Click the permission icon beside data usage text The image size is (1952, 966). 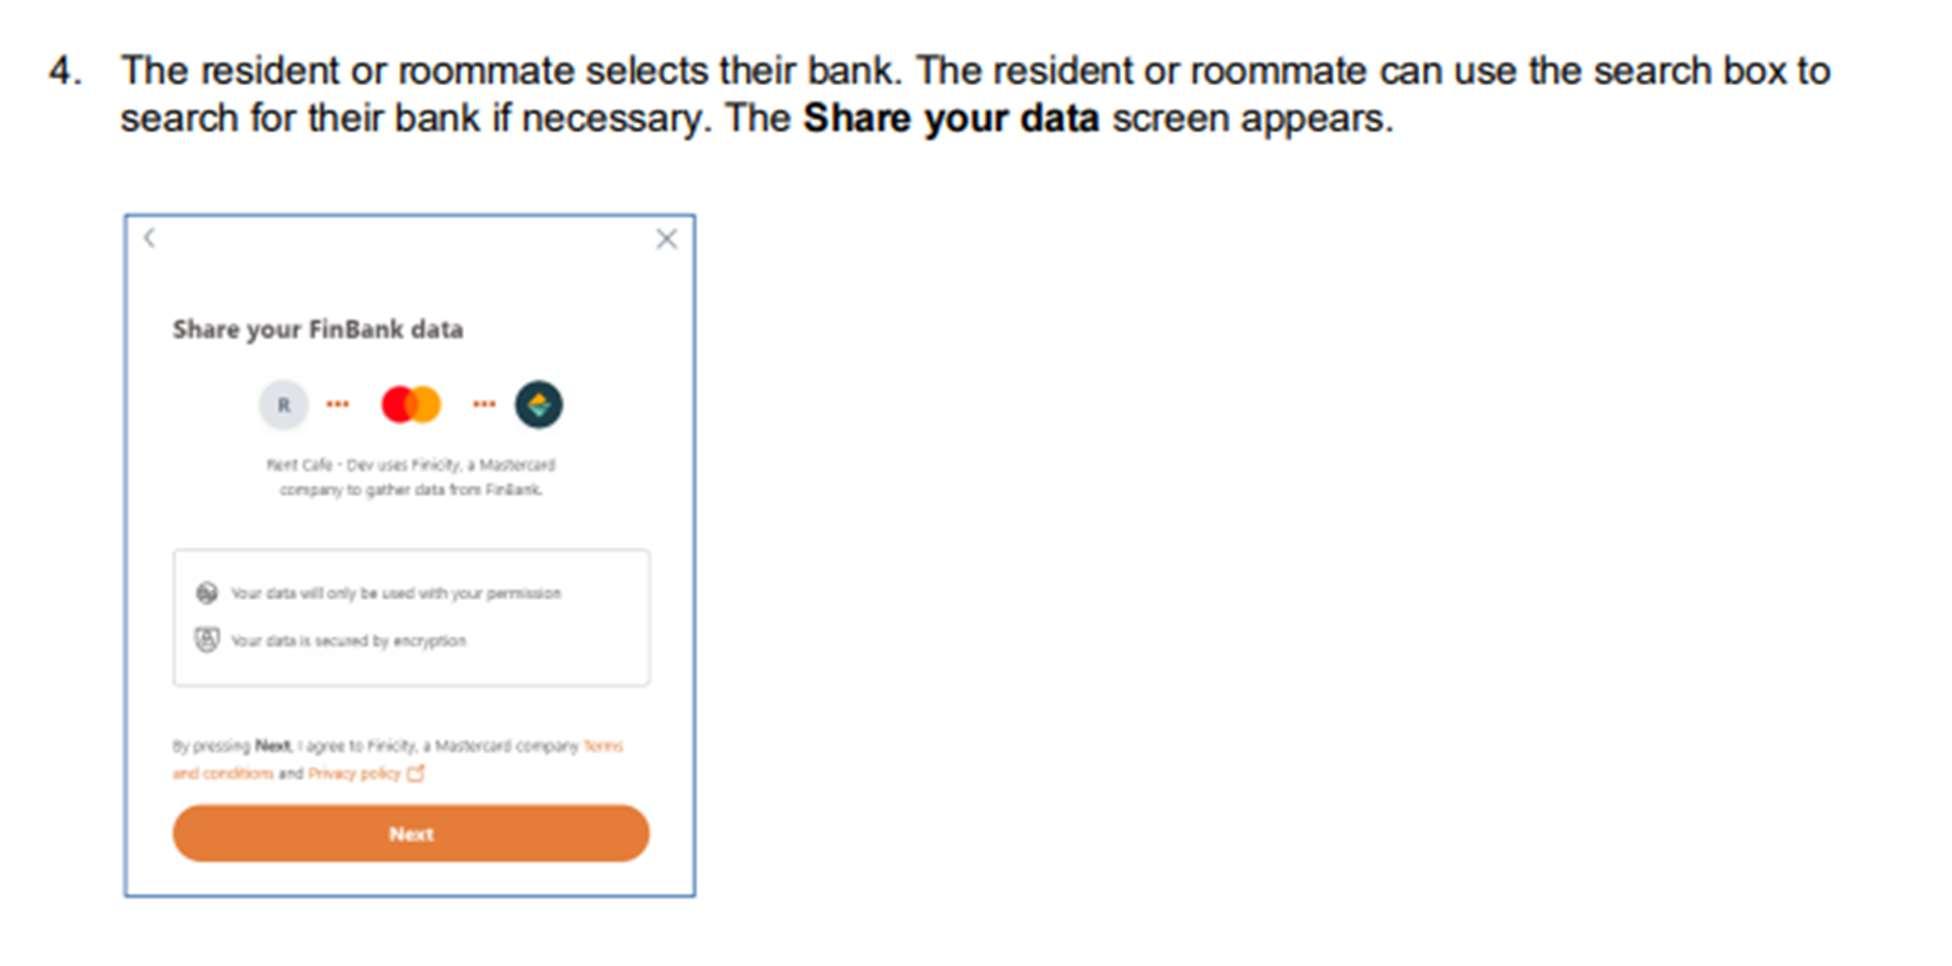pos(207,593)
